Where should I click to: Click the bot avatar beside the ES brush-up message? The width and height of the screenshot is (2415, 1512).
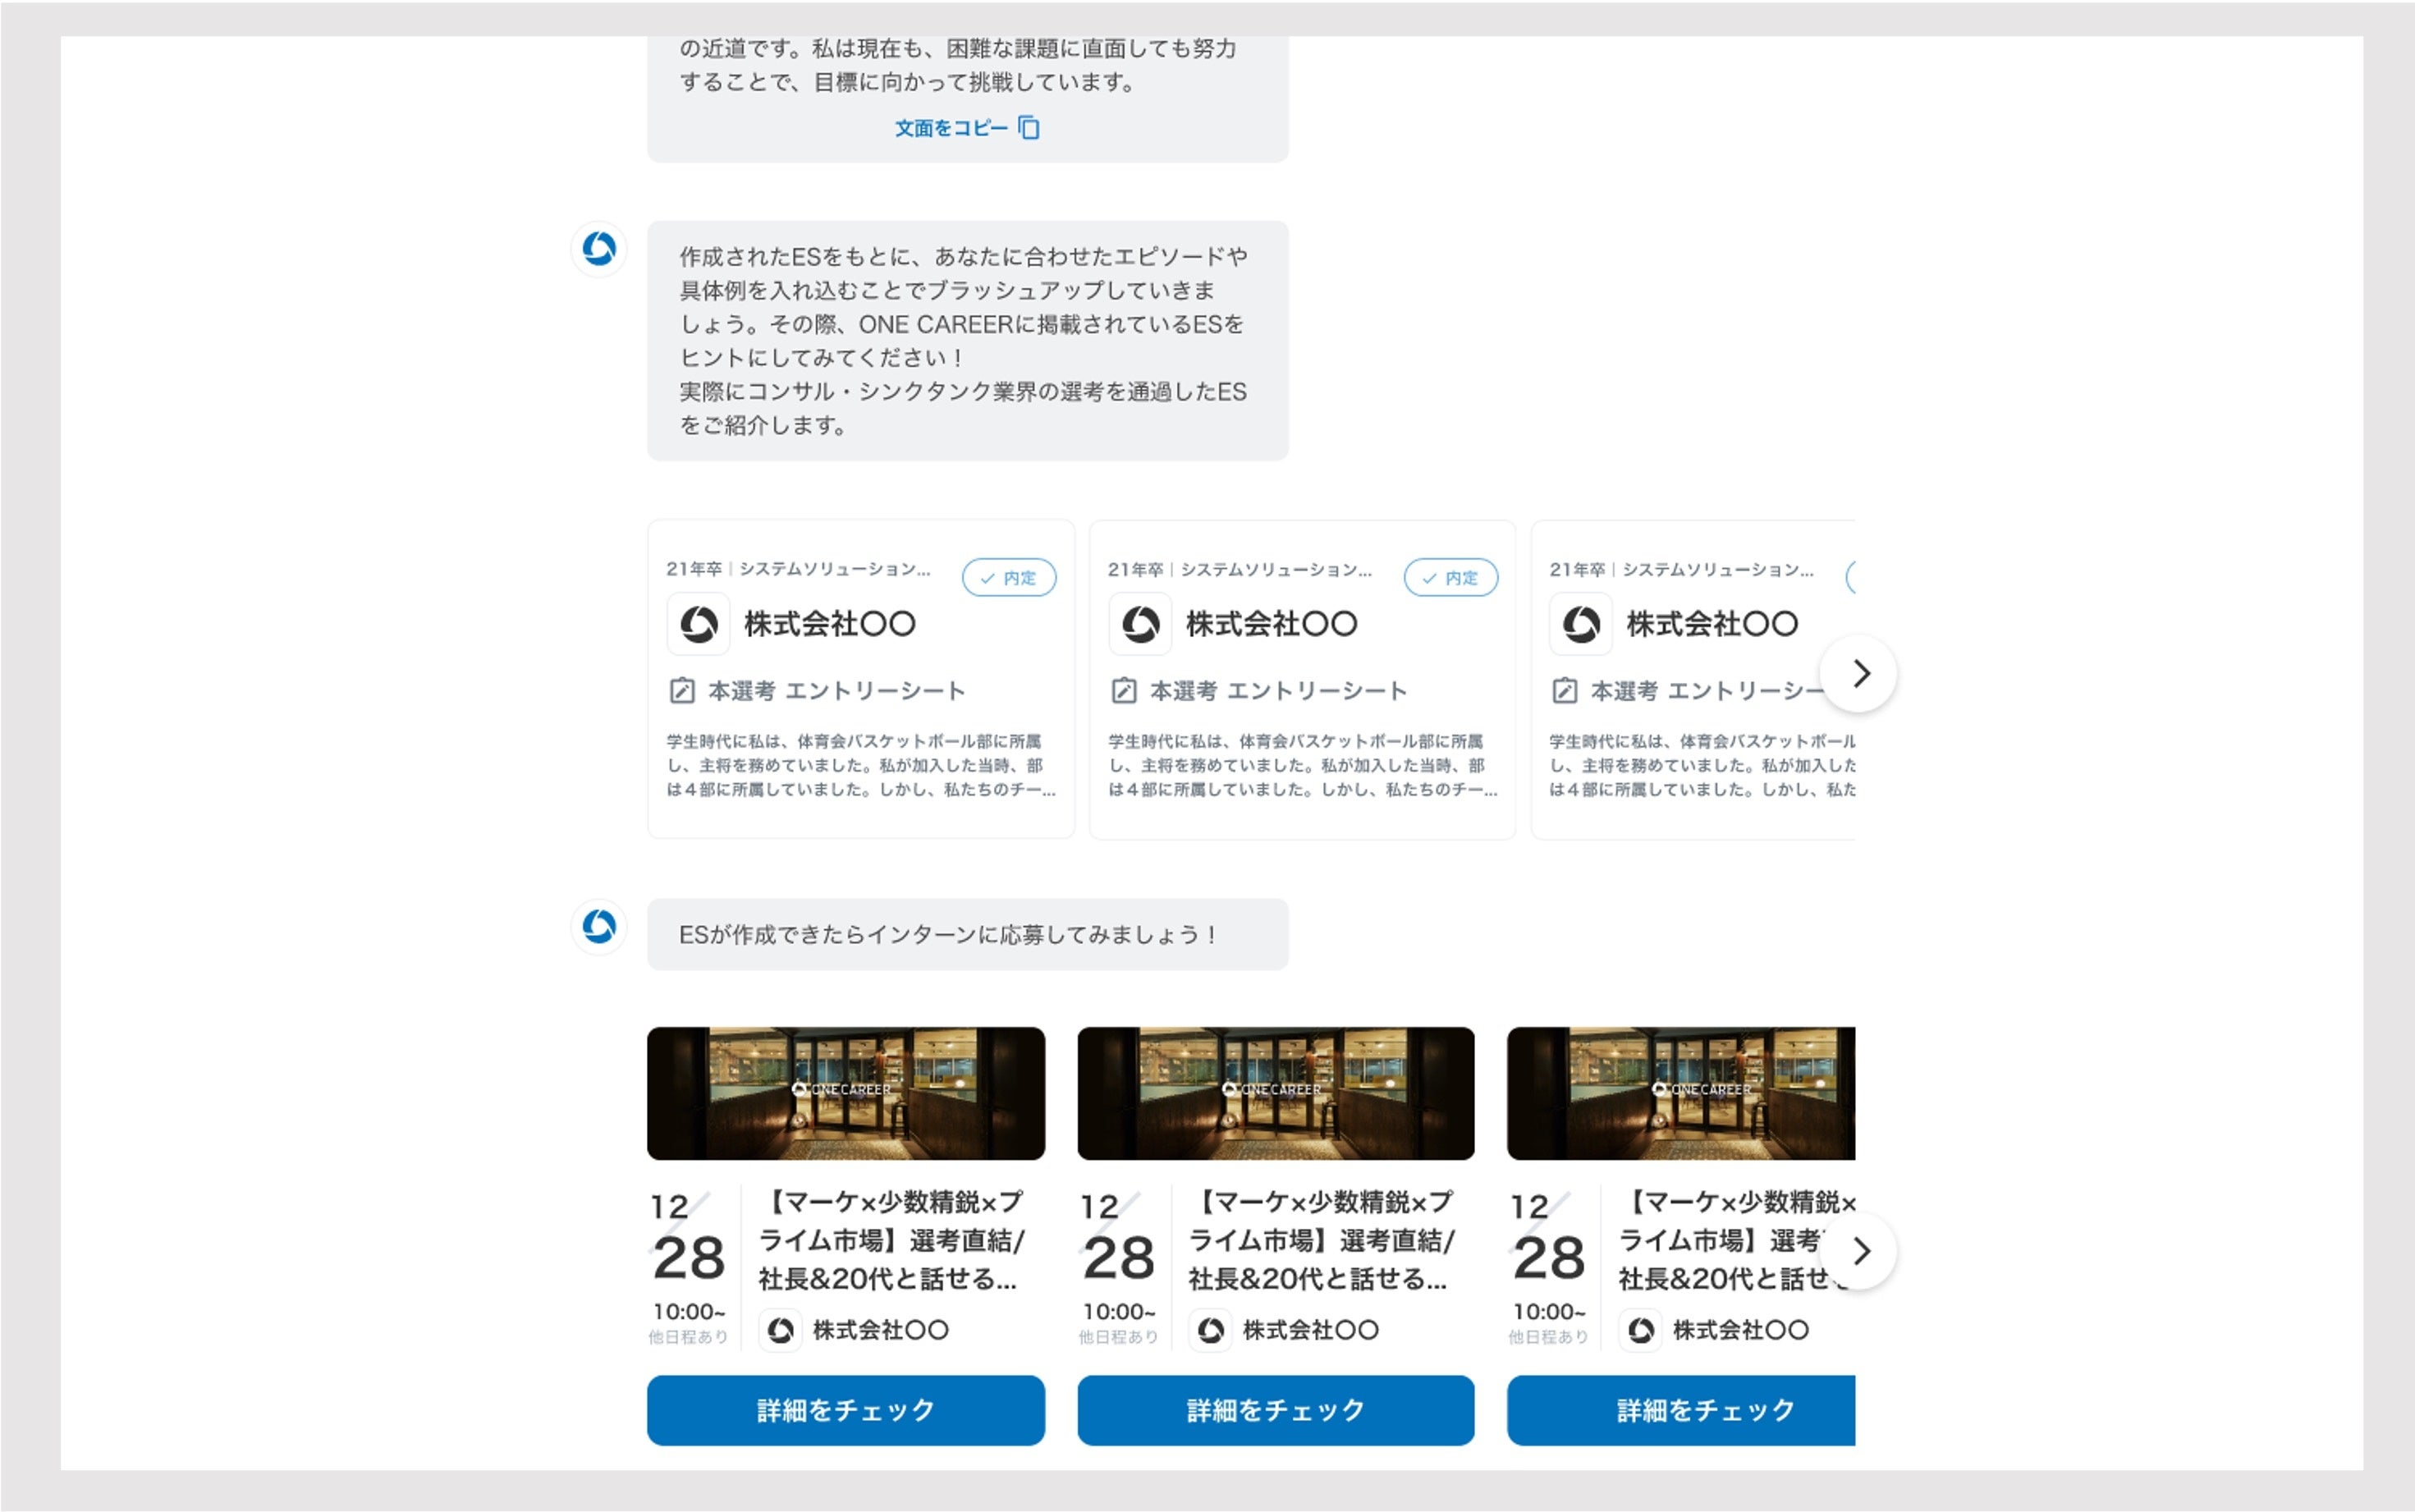click(599, 248)
